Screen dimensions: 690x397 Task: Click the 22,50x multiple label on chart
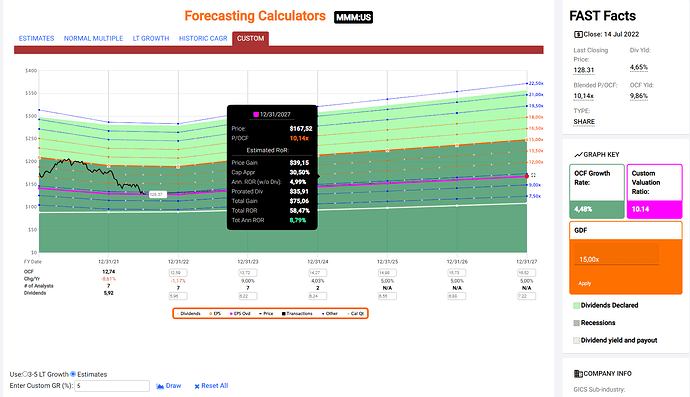(x=536, y=83)
